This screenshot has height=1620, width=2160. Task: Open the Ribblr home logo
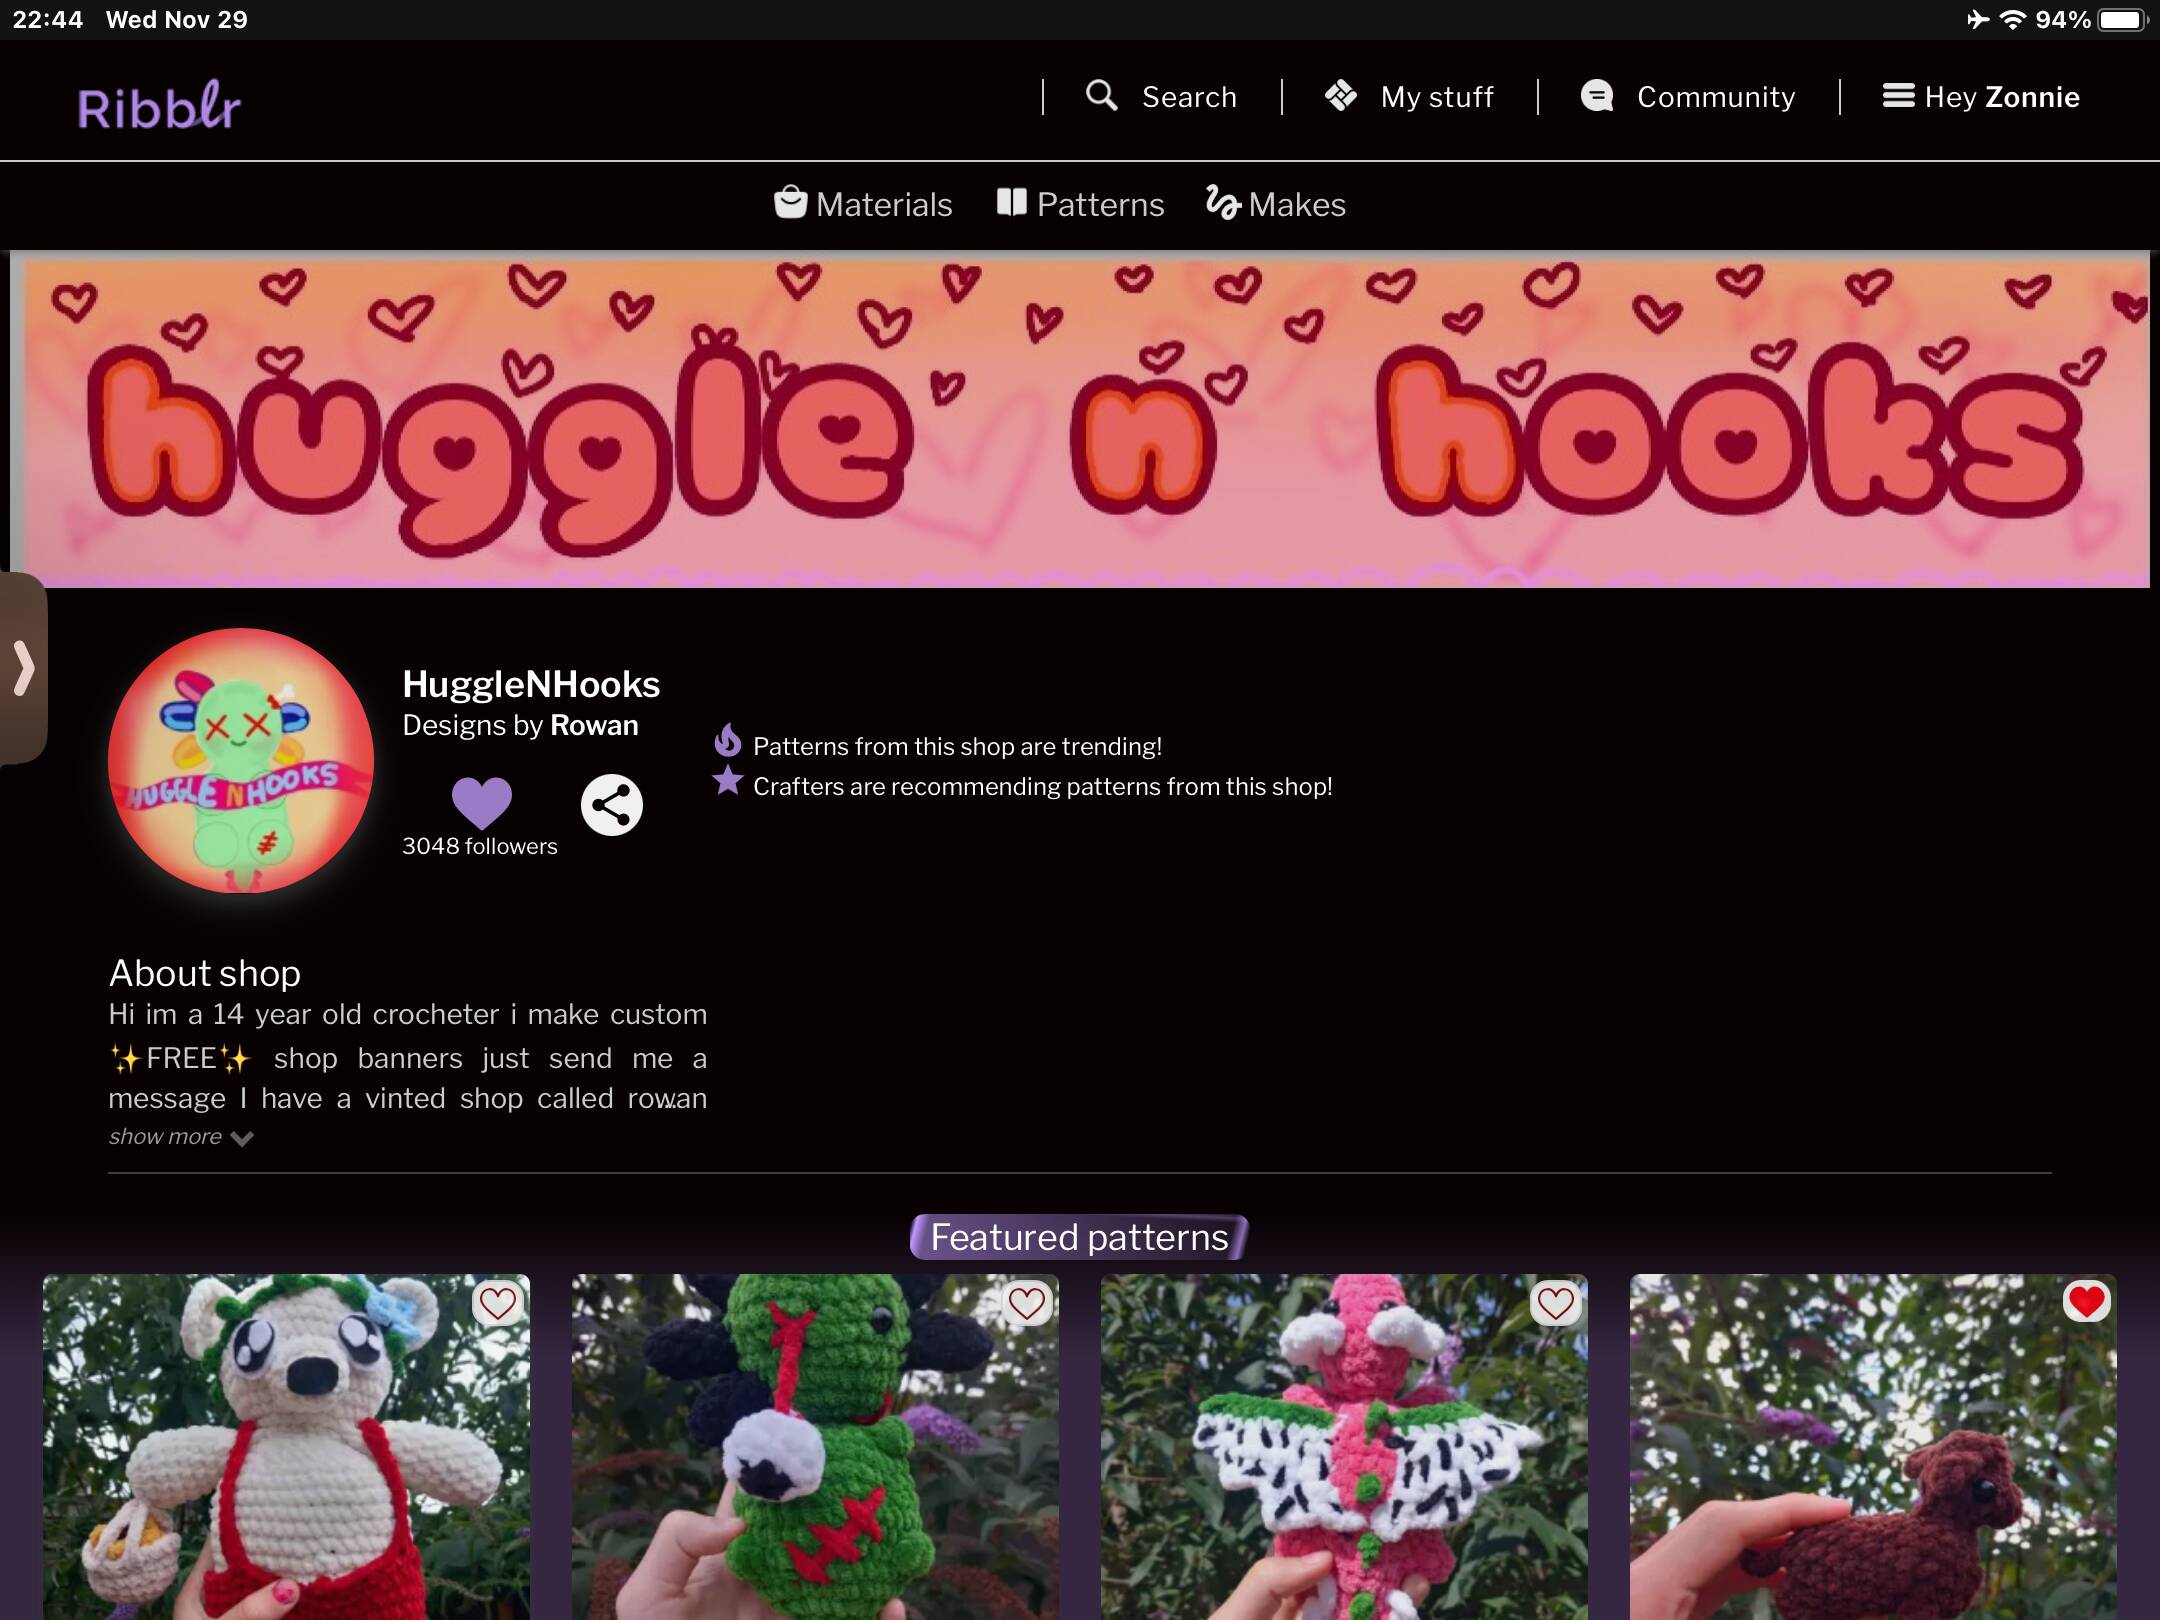click(x=159, y=105)
